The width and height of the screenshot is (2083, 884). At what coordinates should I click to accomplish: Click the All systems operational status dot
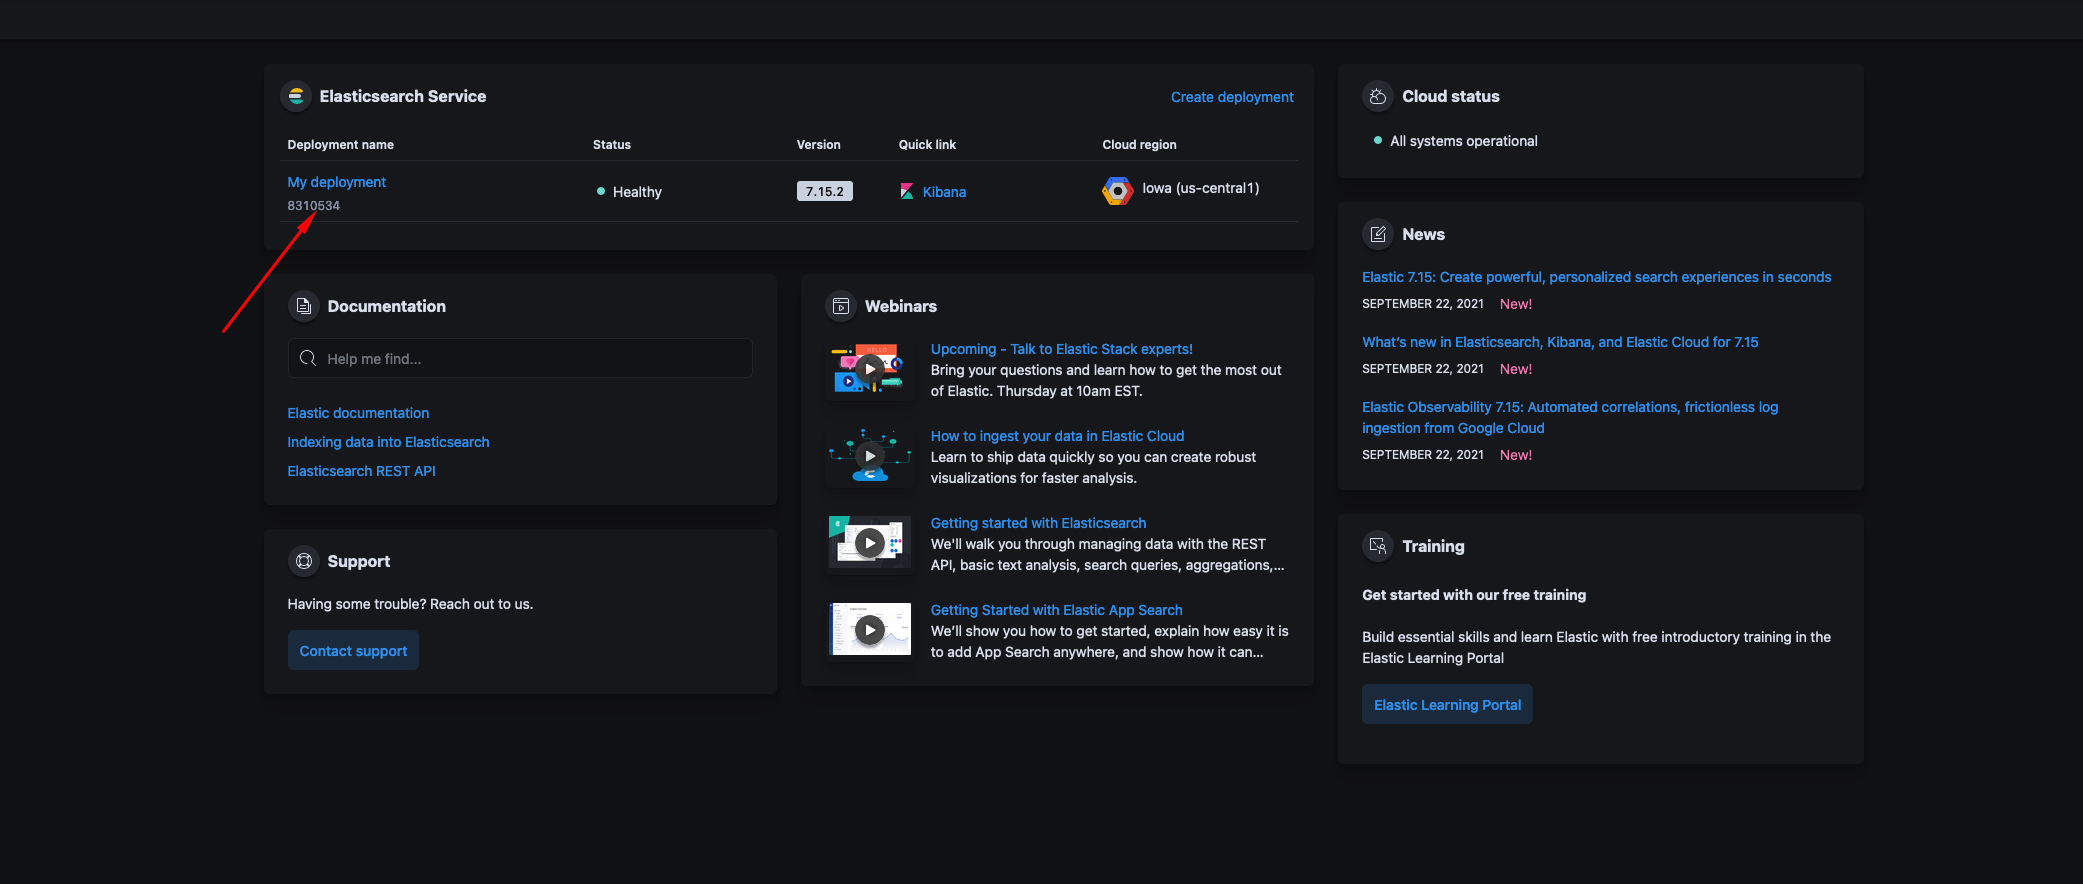[x=1378, y=141]
